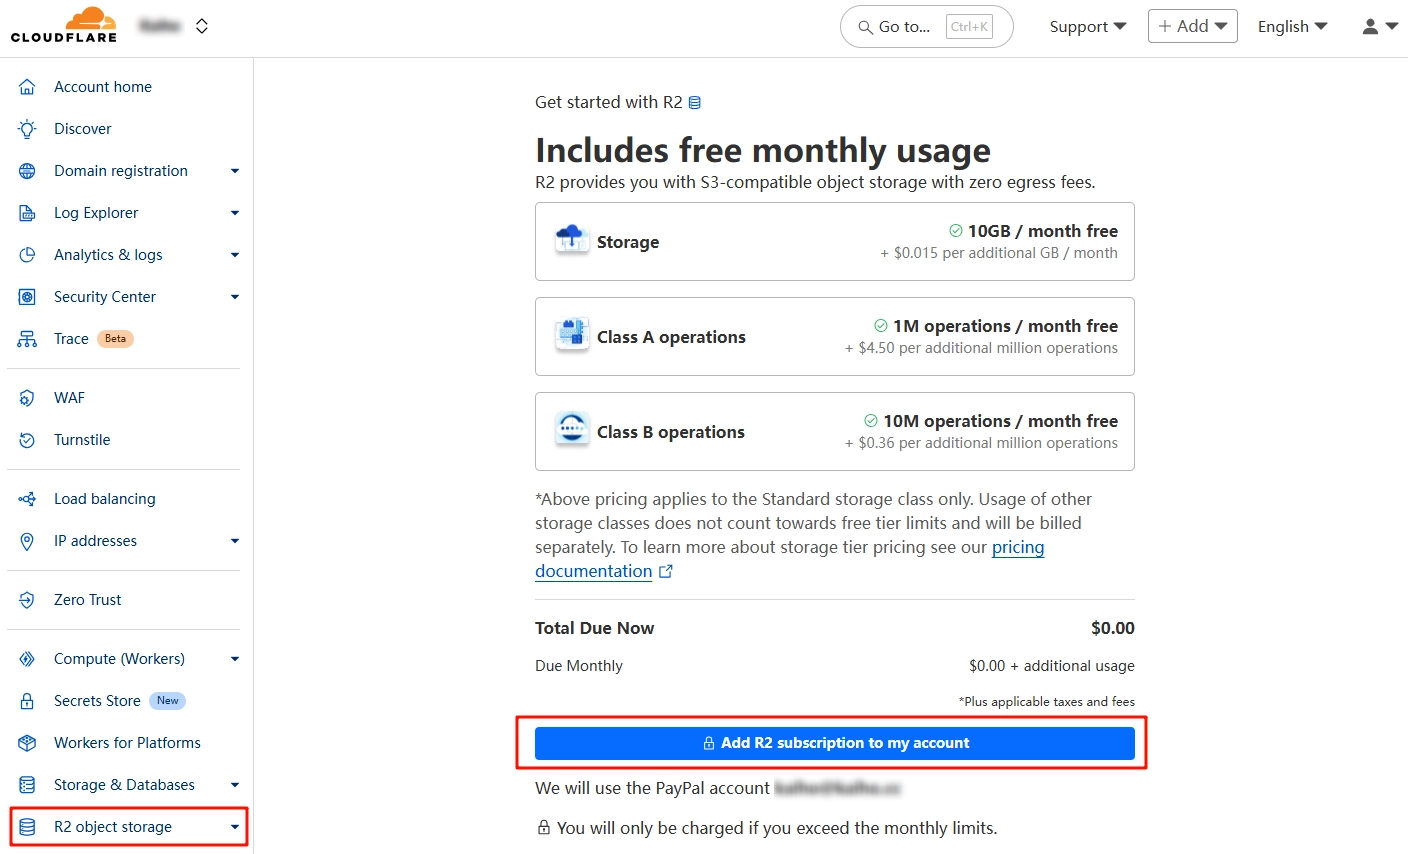The width and height of the screenshot is (1408, 854).
Task: Click the Zero Trust shield icon
Action: pyautogui.click(x=27, y=600)
